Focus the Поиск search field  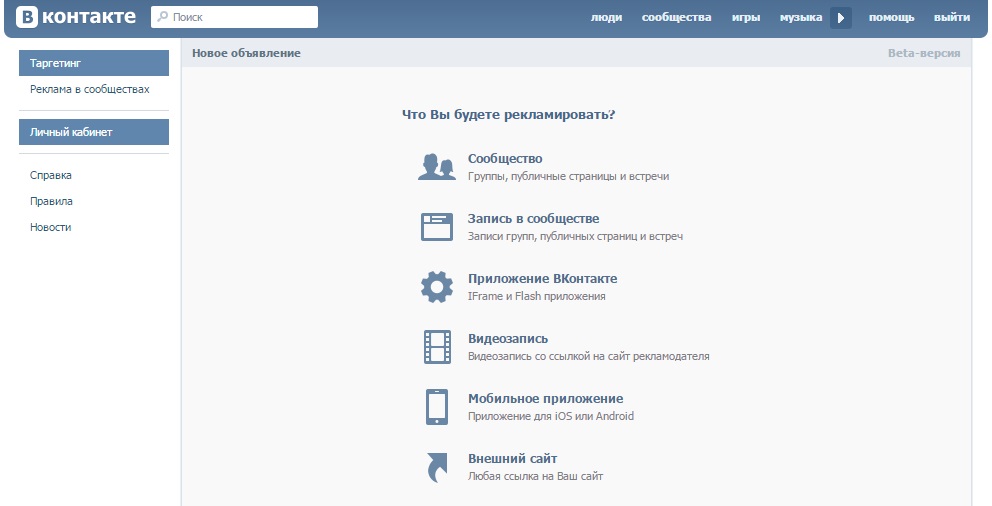(x=234, y=17)
